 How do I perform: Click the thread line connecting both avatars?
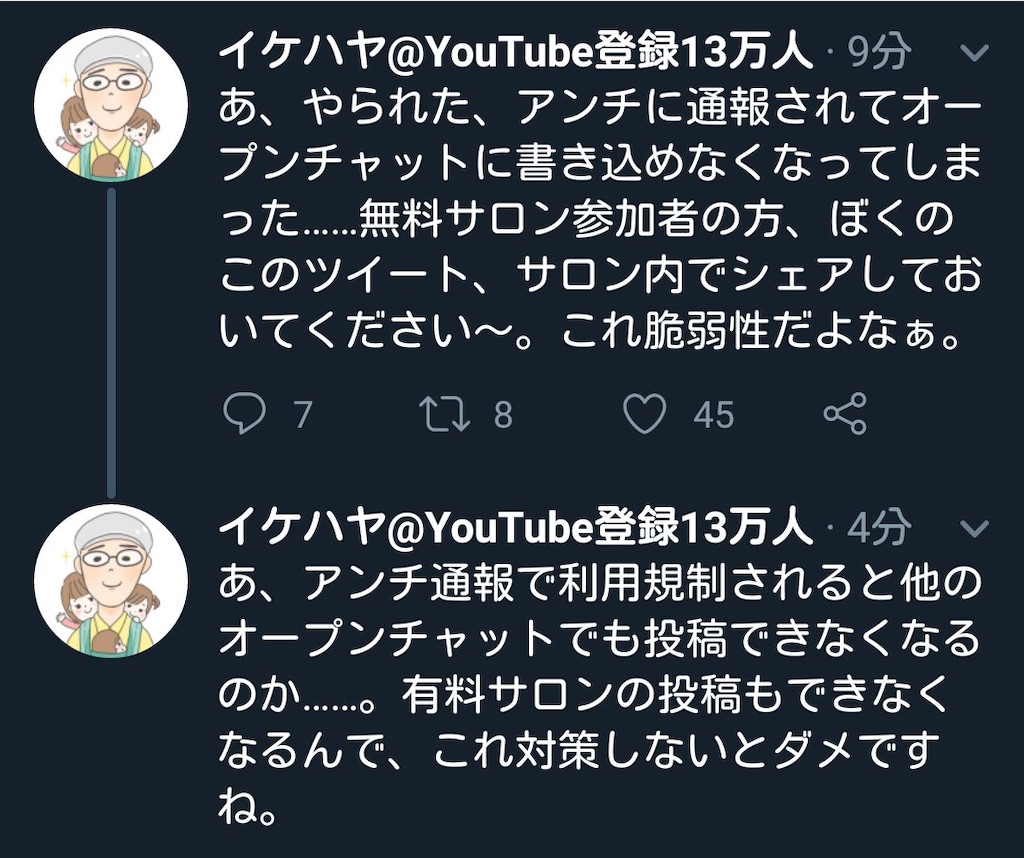pos(111,340)
